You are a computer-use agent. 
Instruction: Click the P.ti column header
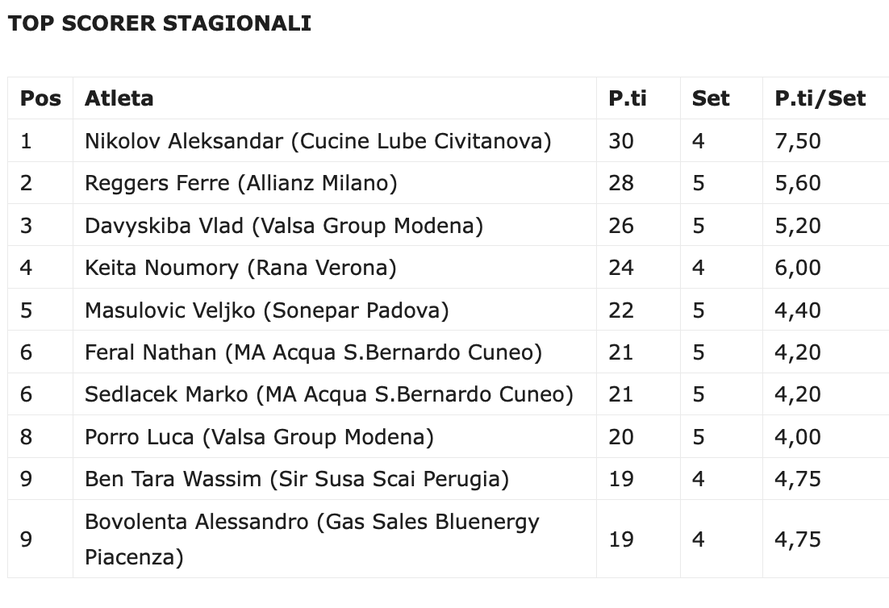(627, 98)
